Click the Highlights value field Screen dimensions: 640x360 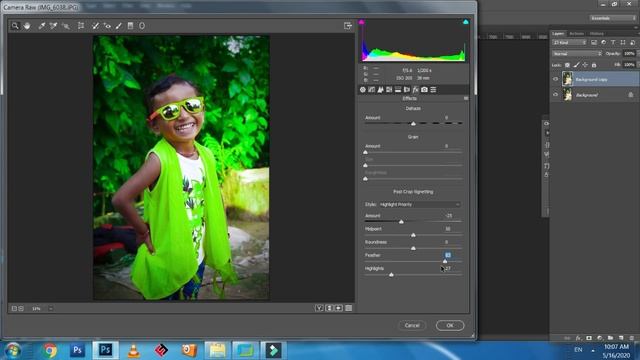(448, 269)
